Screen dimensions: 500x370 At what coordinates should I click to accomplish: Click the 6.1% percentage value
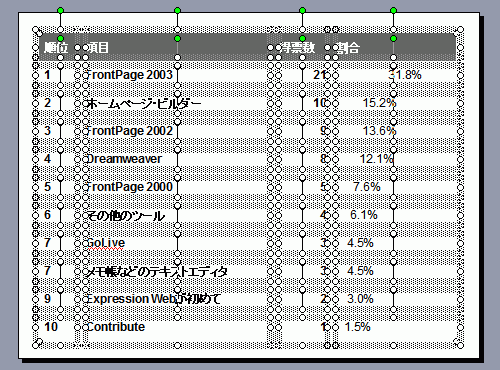pos(364,215)
